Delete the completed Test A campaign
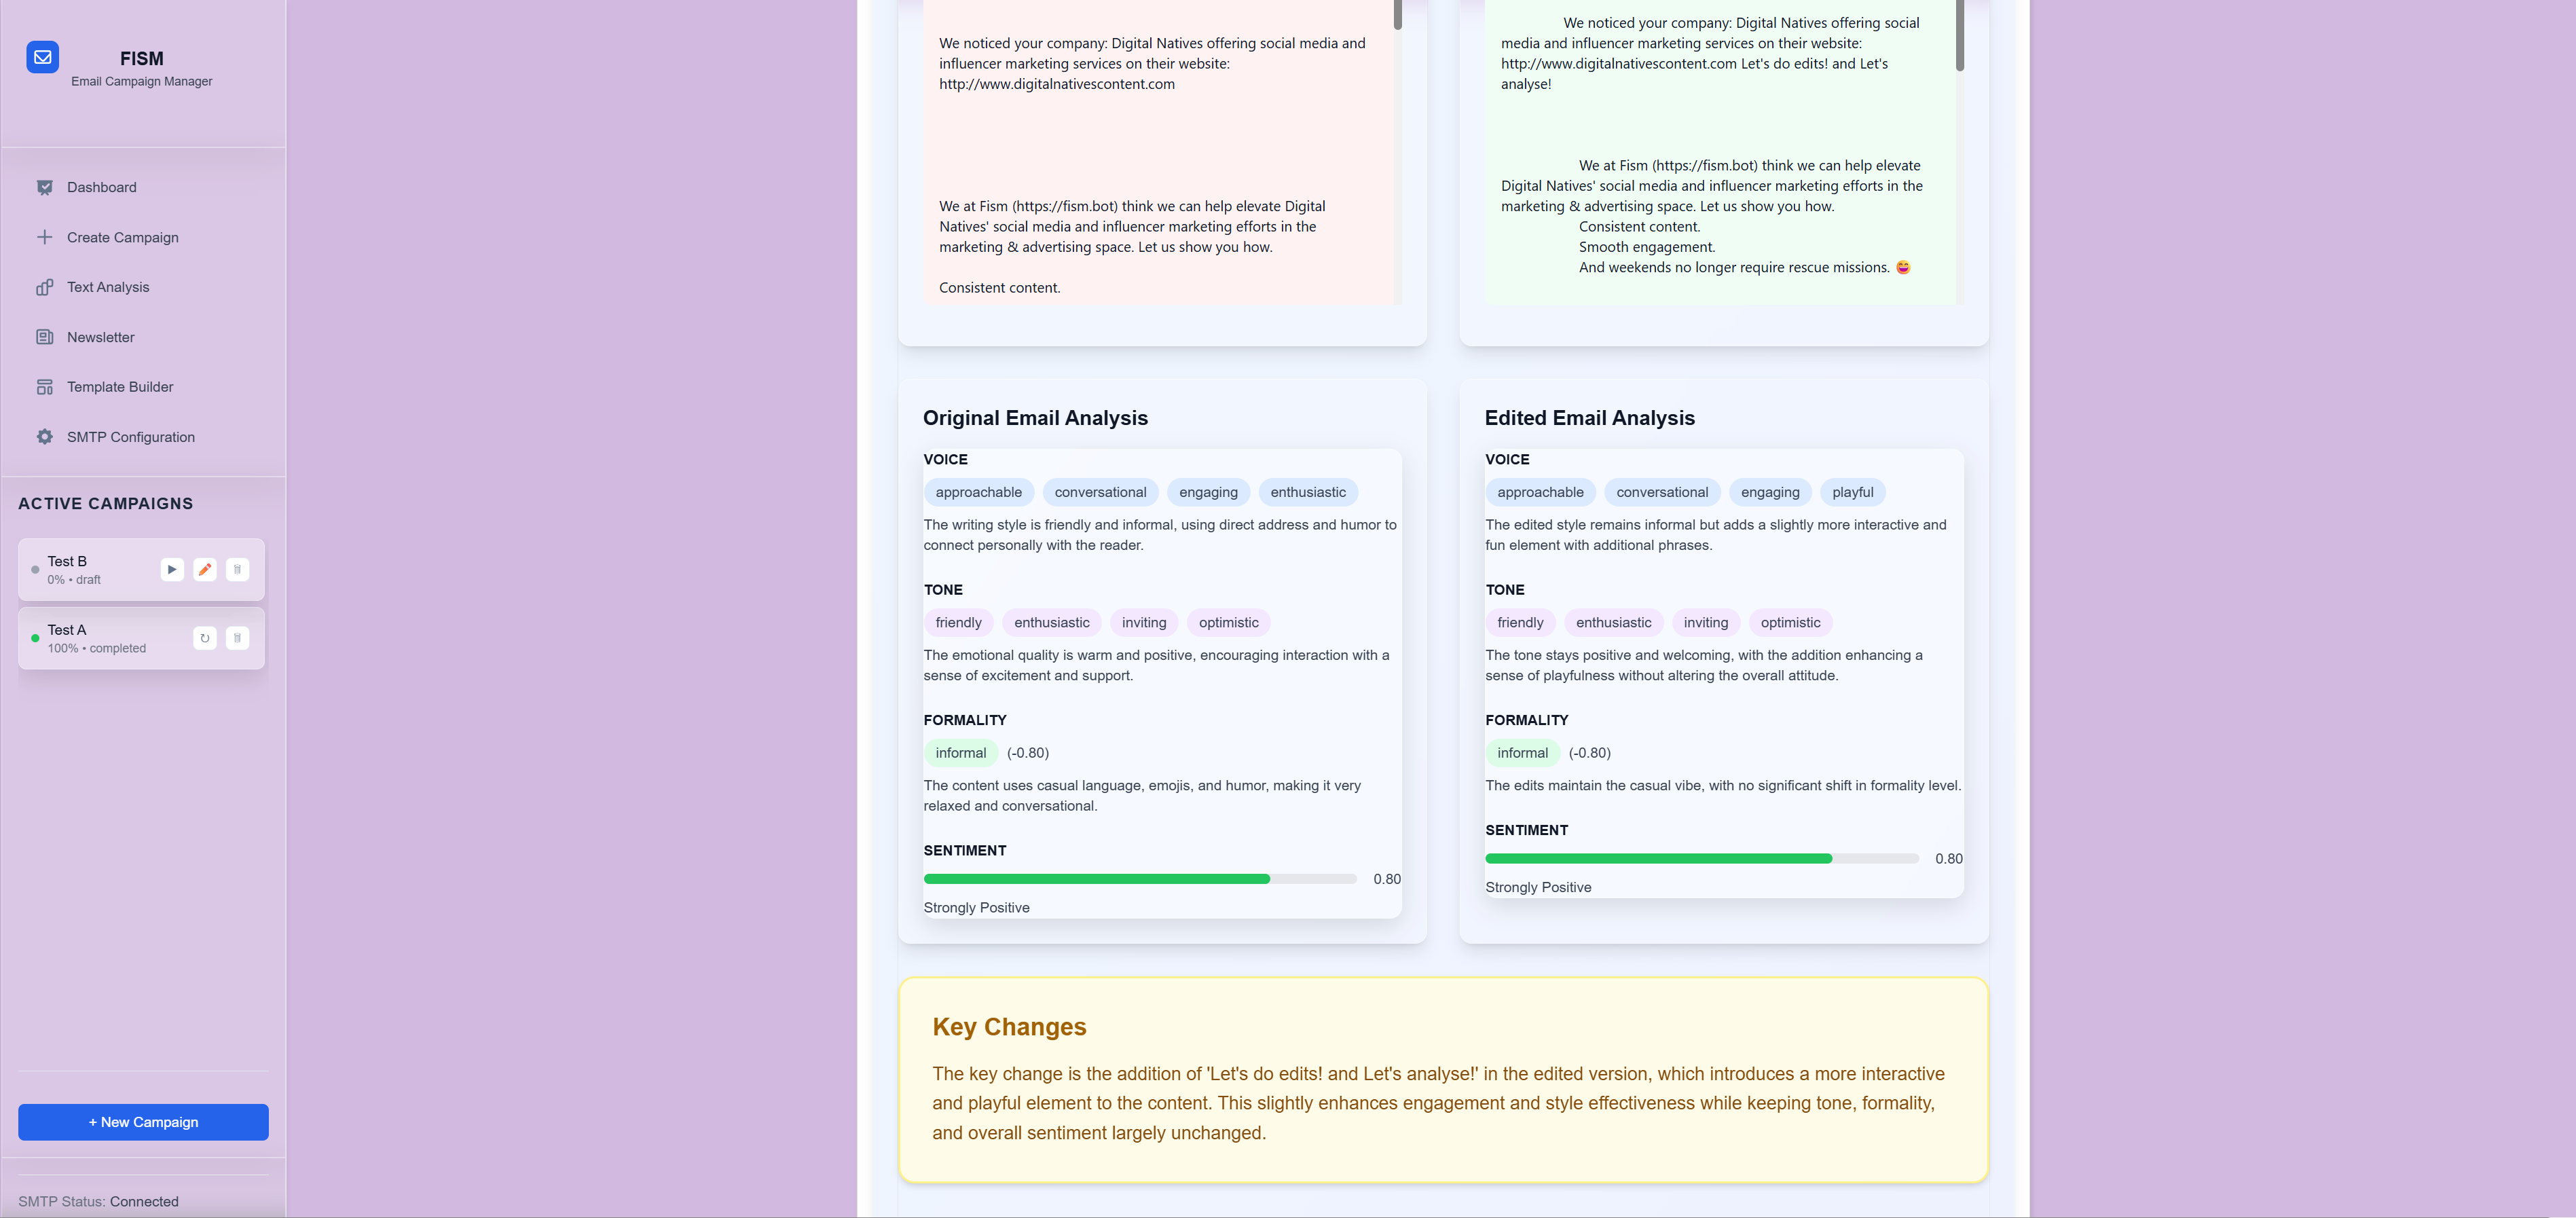 point(237,637)
